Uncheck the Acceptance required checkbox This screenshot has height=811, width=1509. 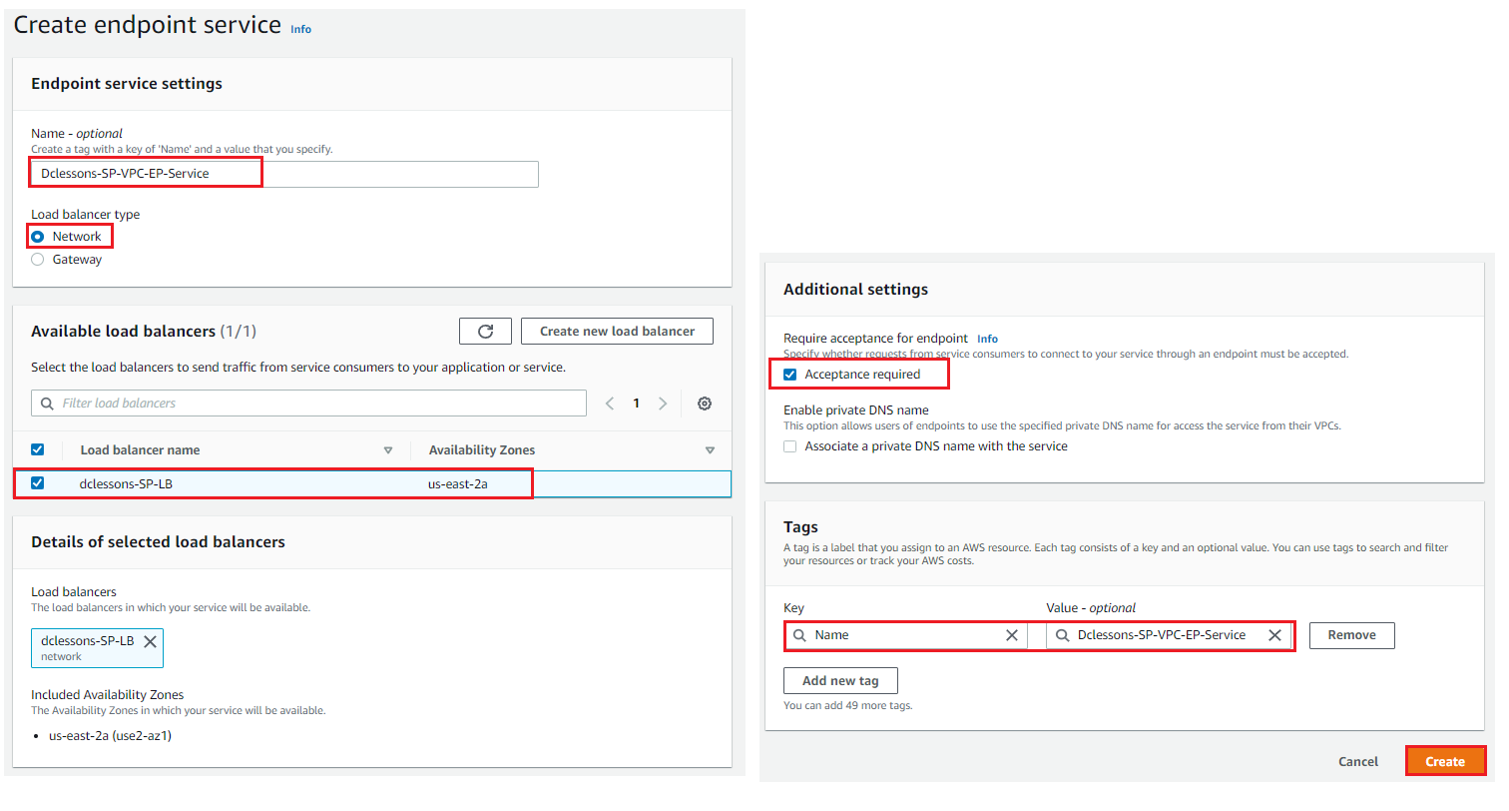coord(791,374)
